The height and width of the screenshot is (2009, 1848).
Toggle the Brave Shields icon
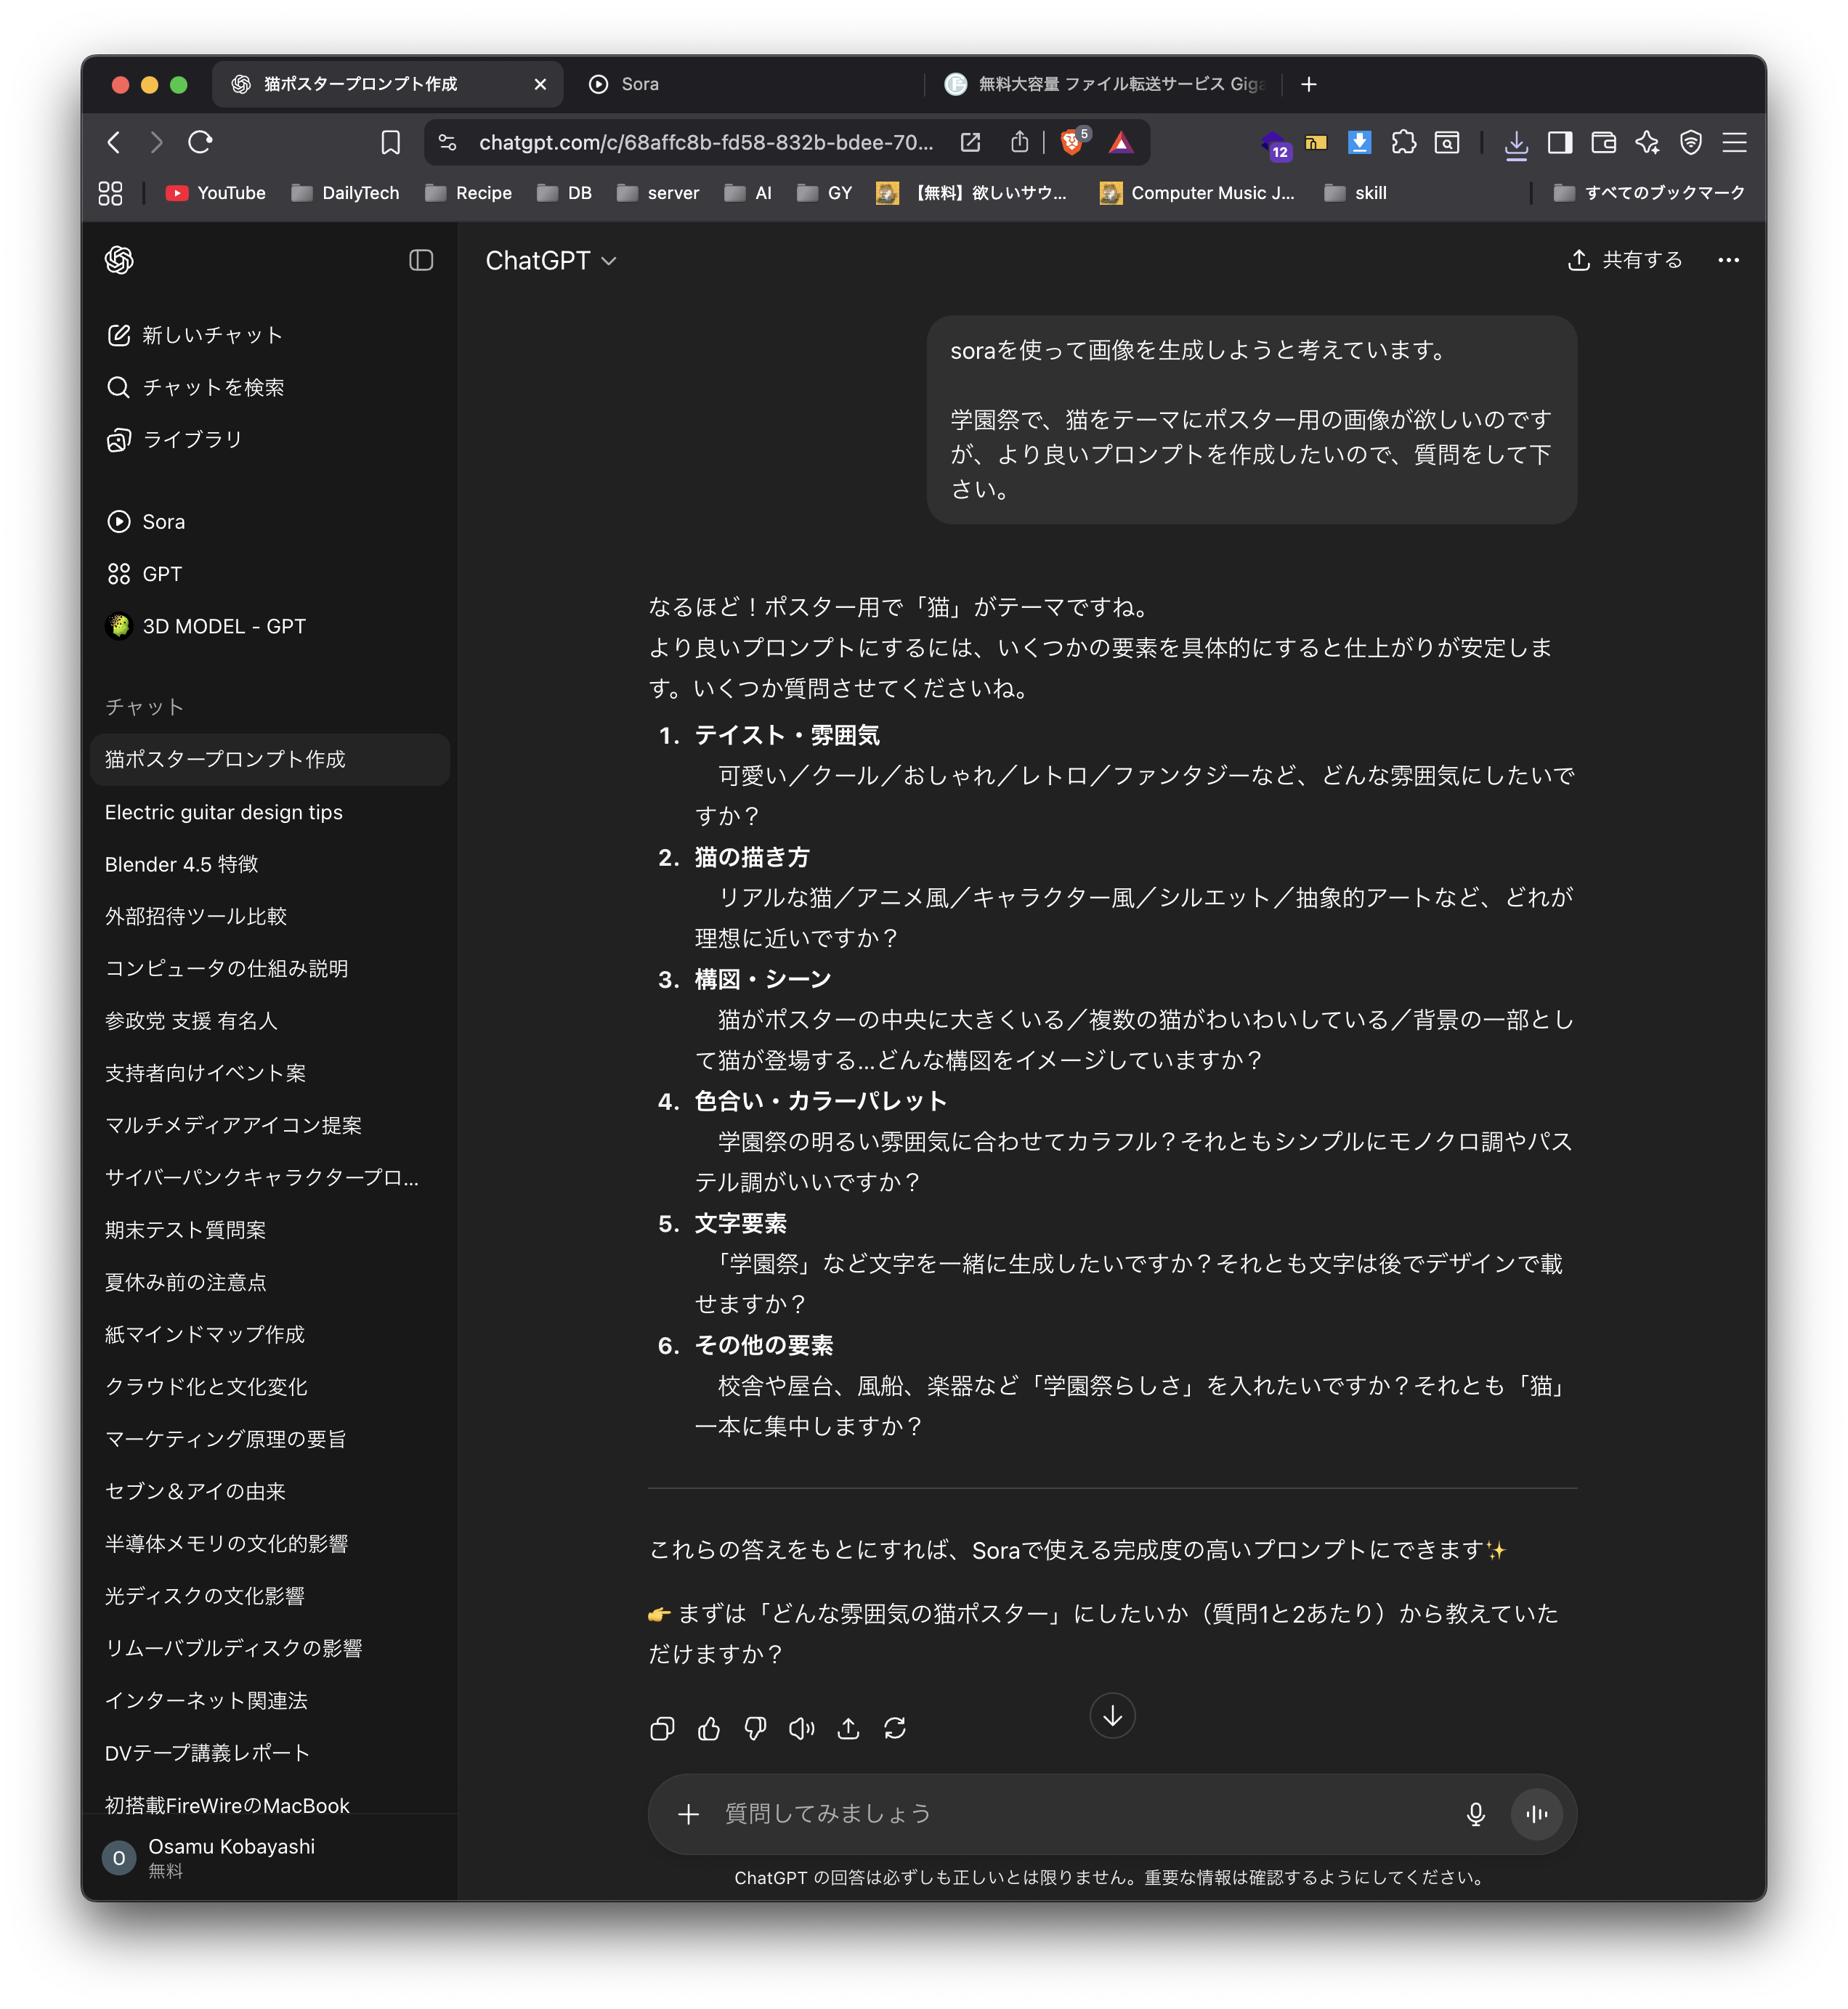(1072, 142)
